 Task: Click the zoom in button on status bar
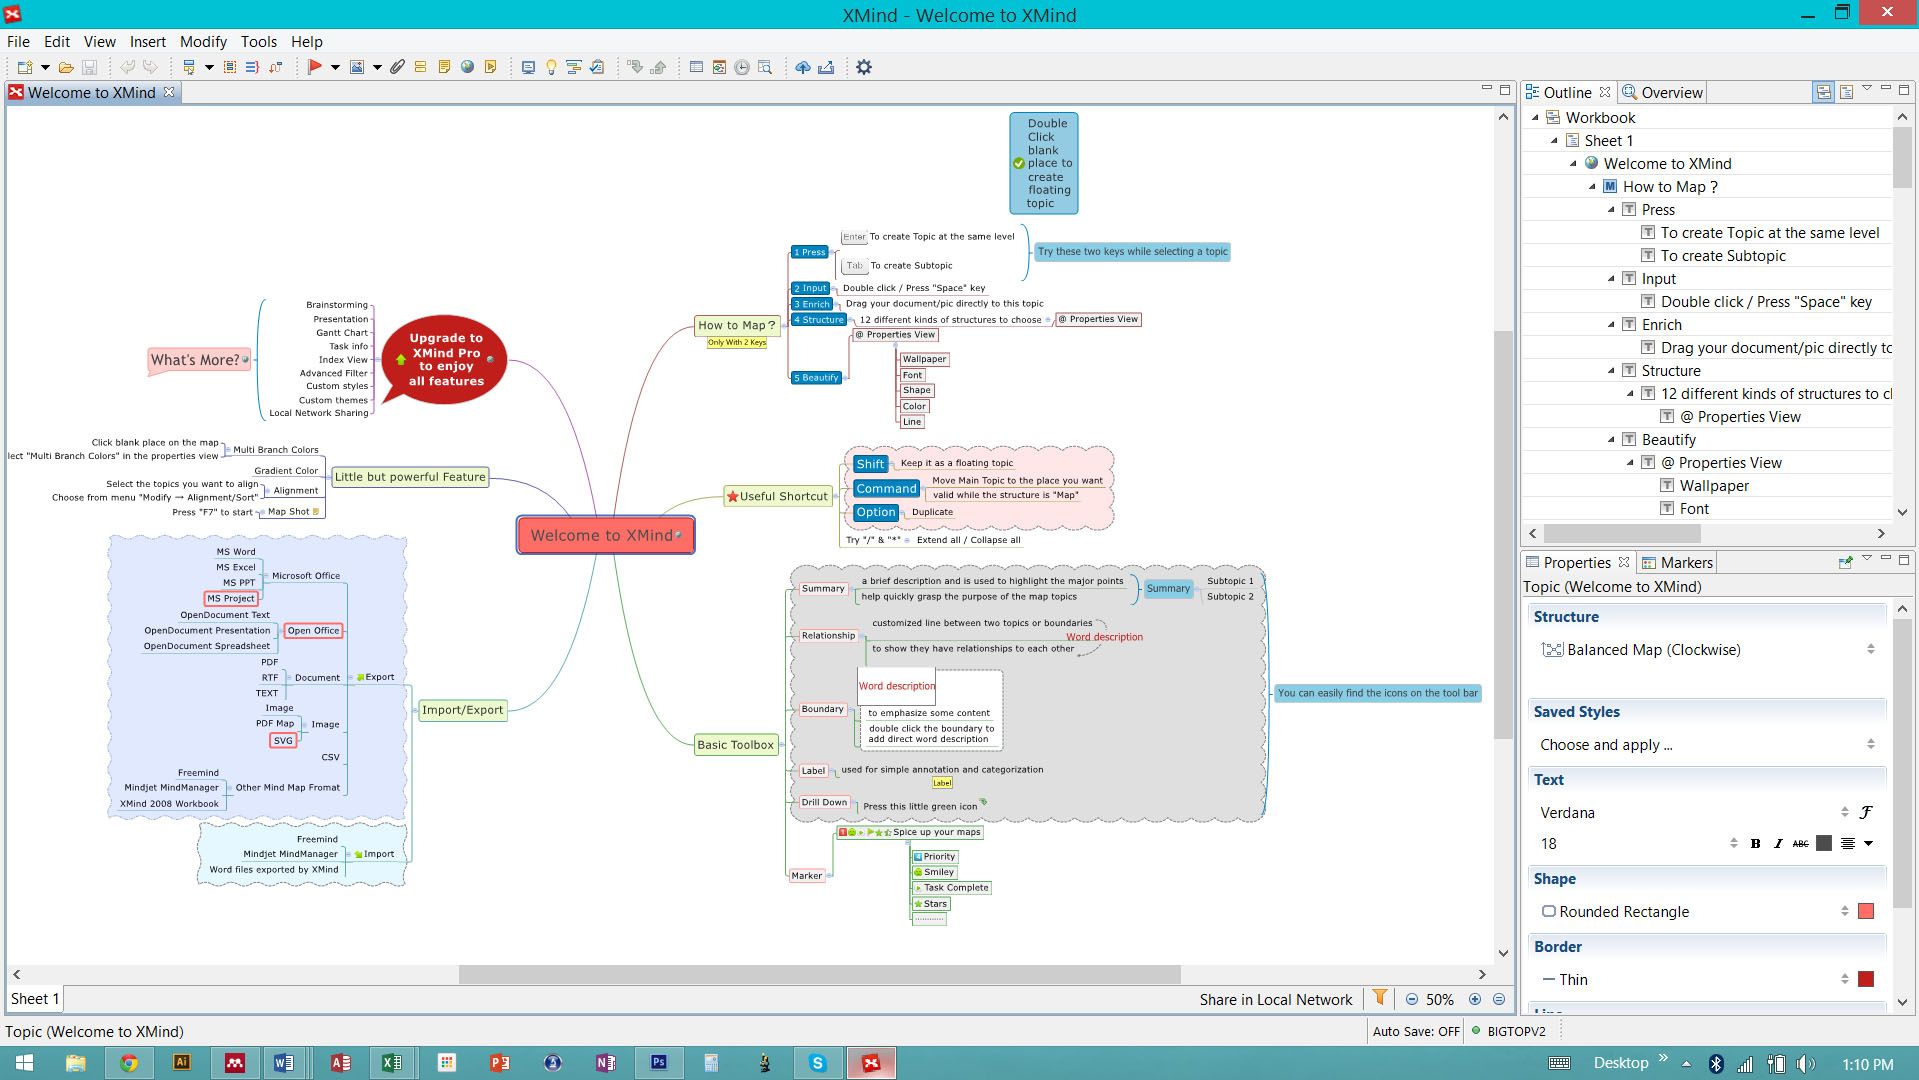point(1473,998)
